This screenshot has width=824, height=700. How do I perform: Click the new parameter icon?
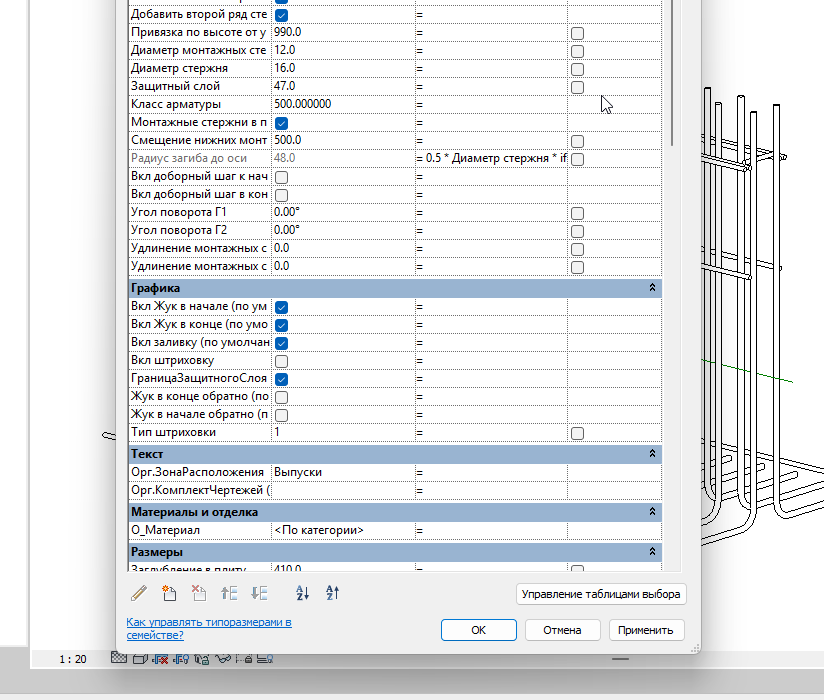point(169,593)
